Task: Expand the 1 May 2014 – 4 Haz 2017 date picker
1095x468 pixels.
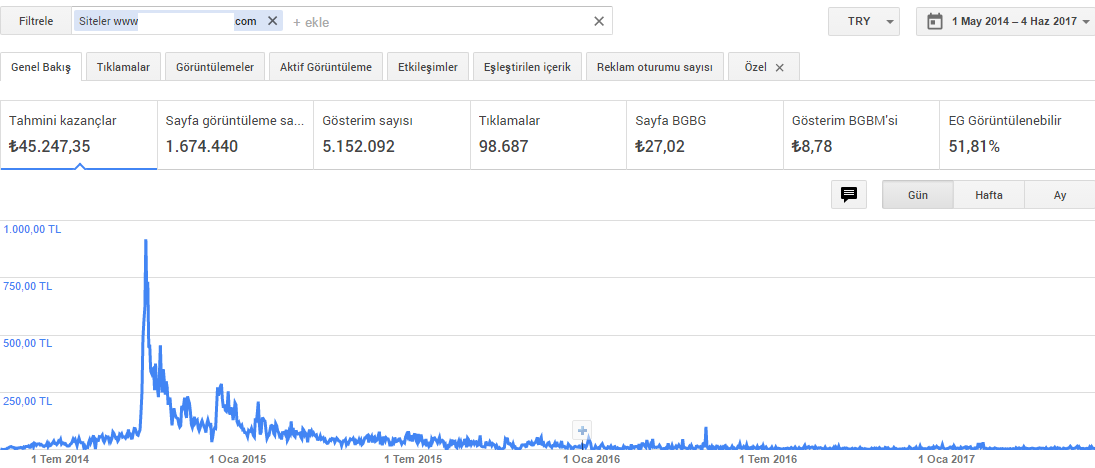Action: pyautogui.click(x=1008, y=21)
